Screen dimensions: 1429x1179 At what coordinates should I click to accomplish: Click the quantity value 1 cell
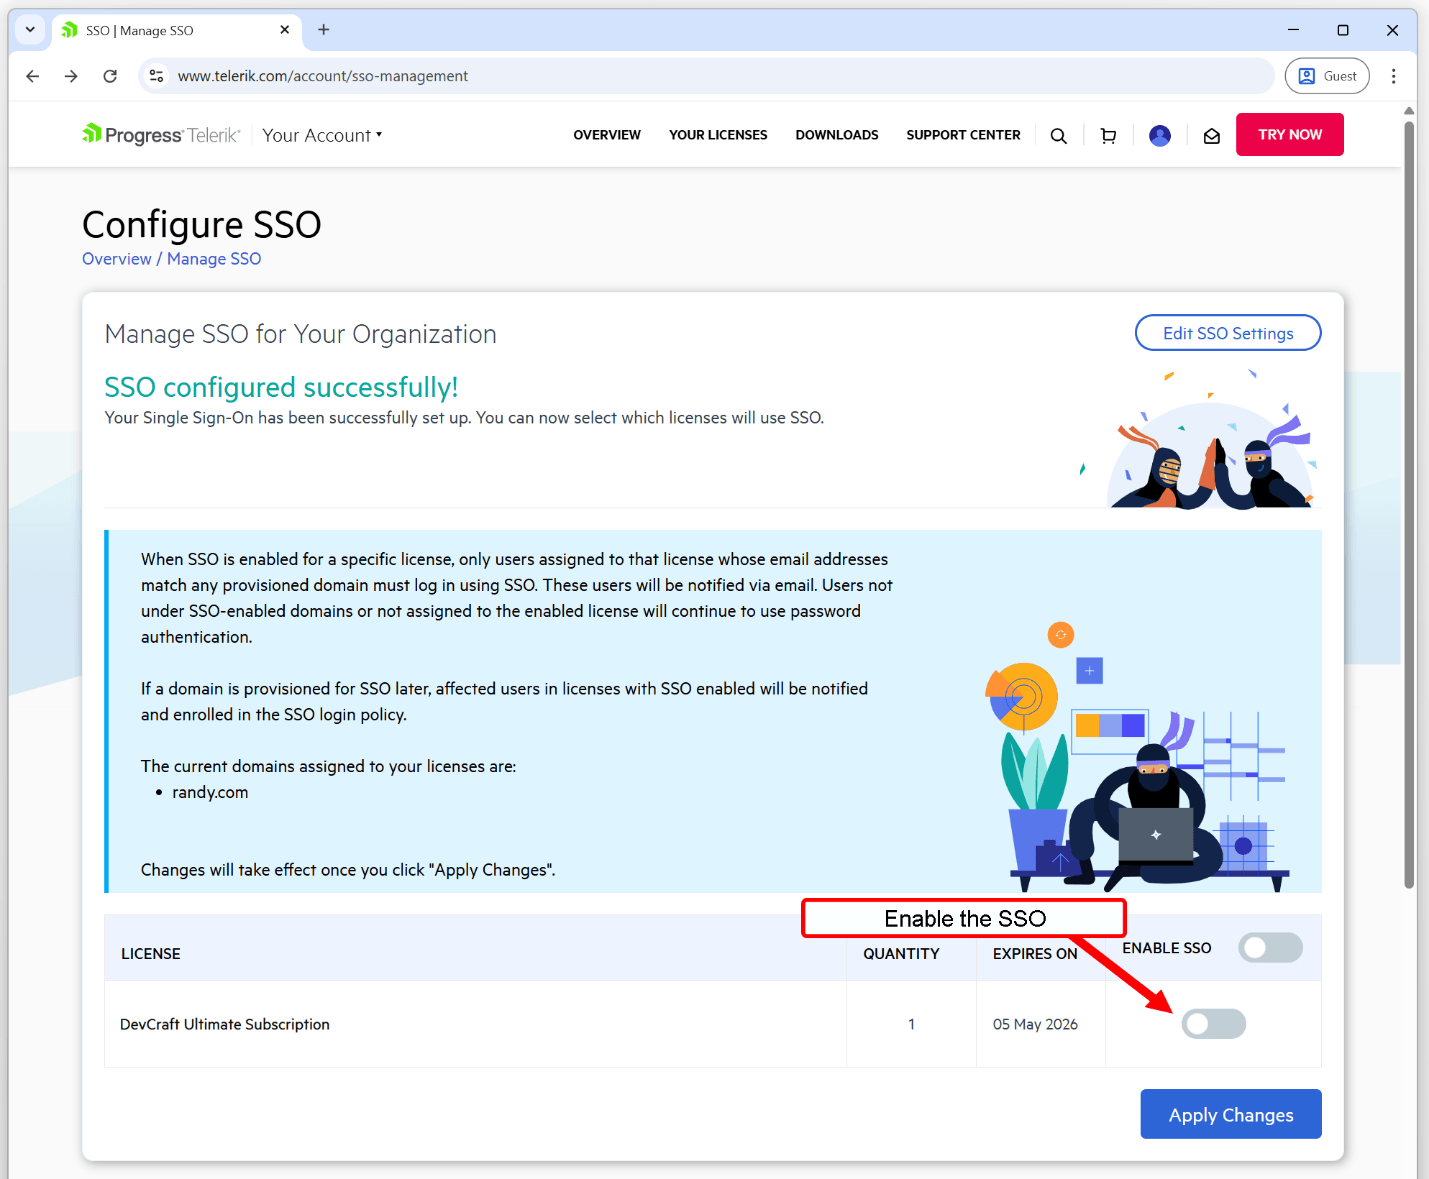pyautogui.click(x=911, y=1024)
